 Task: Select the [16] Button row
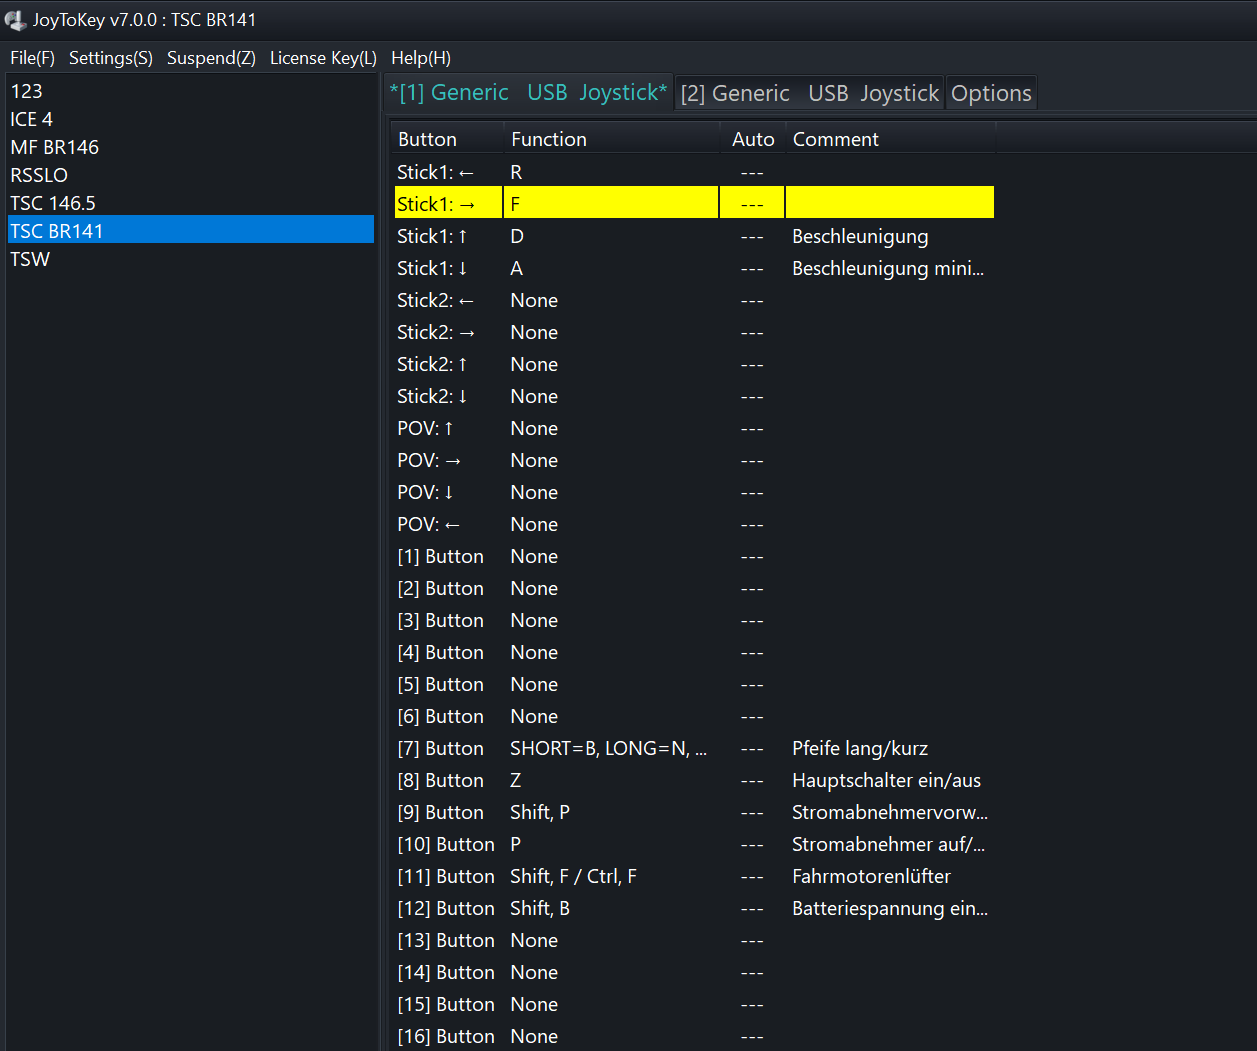694,1036
